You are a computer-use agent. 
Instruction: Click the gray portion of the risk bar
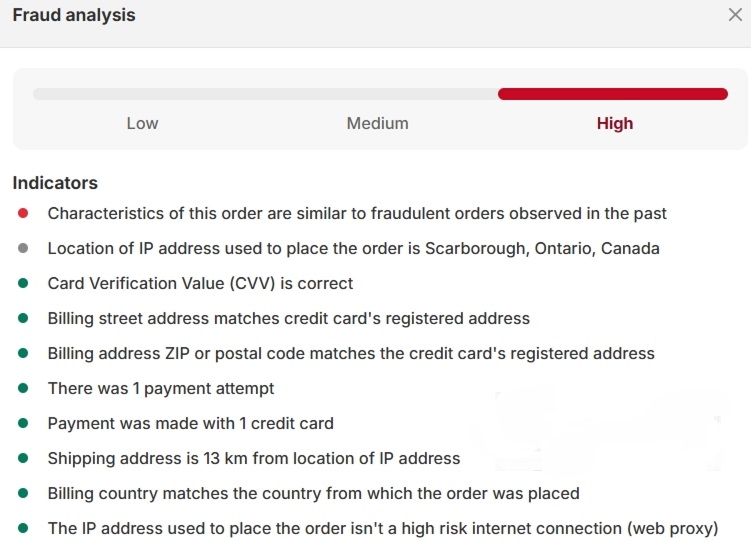coord(265,94)
